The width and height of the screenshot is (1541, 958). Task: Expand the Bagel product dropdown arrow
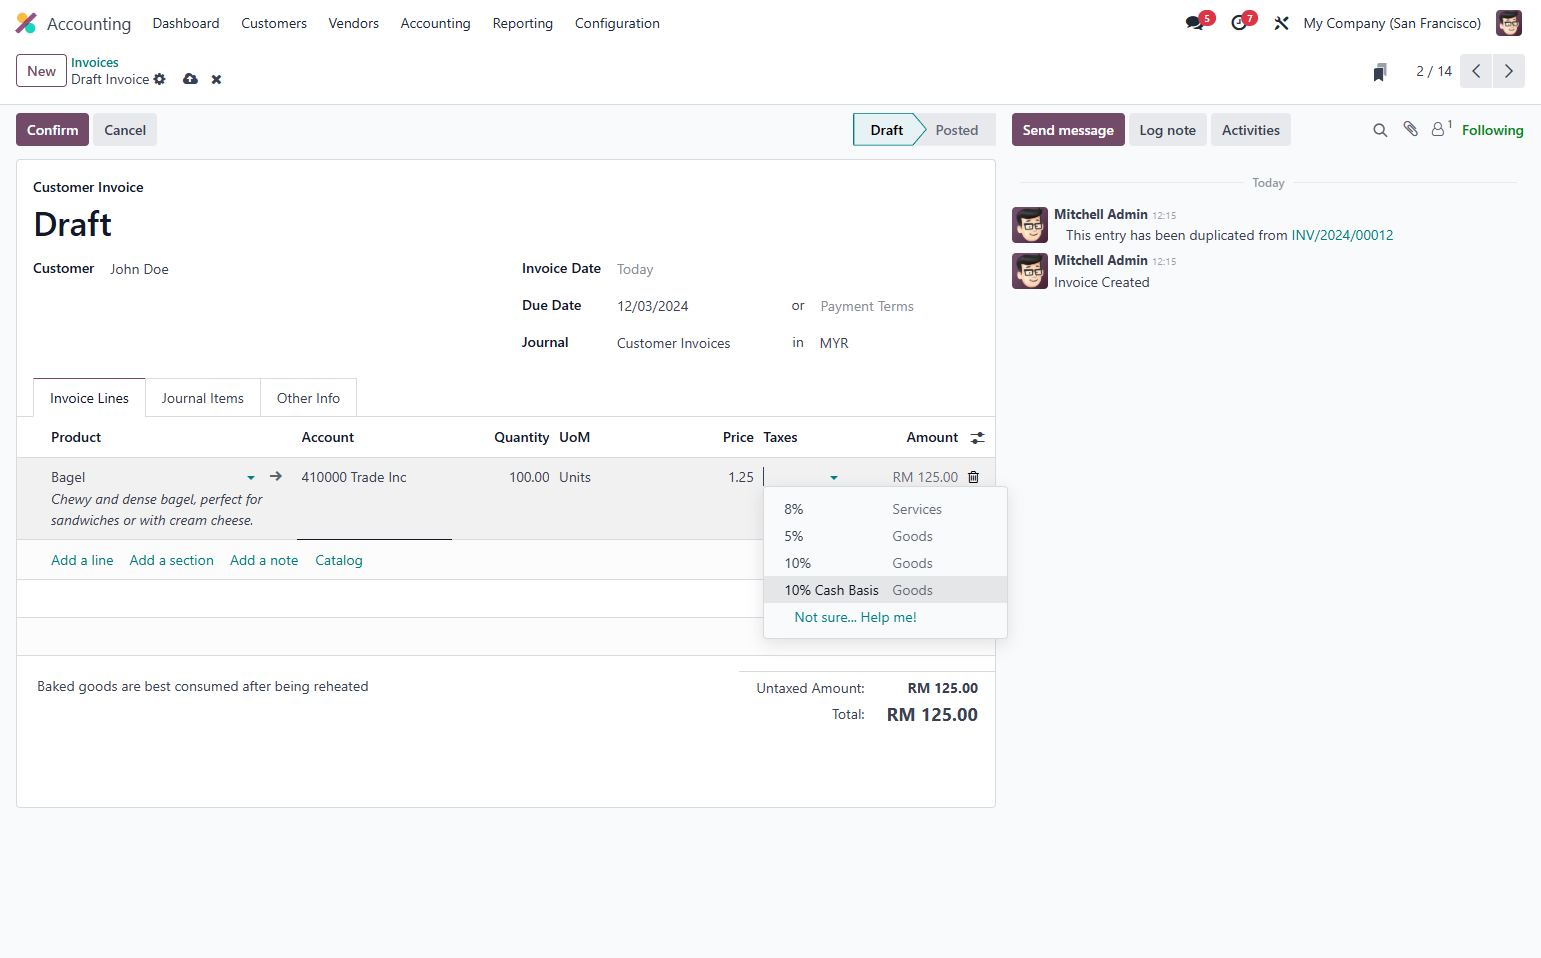coord(251,478)
